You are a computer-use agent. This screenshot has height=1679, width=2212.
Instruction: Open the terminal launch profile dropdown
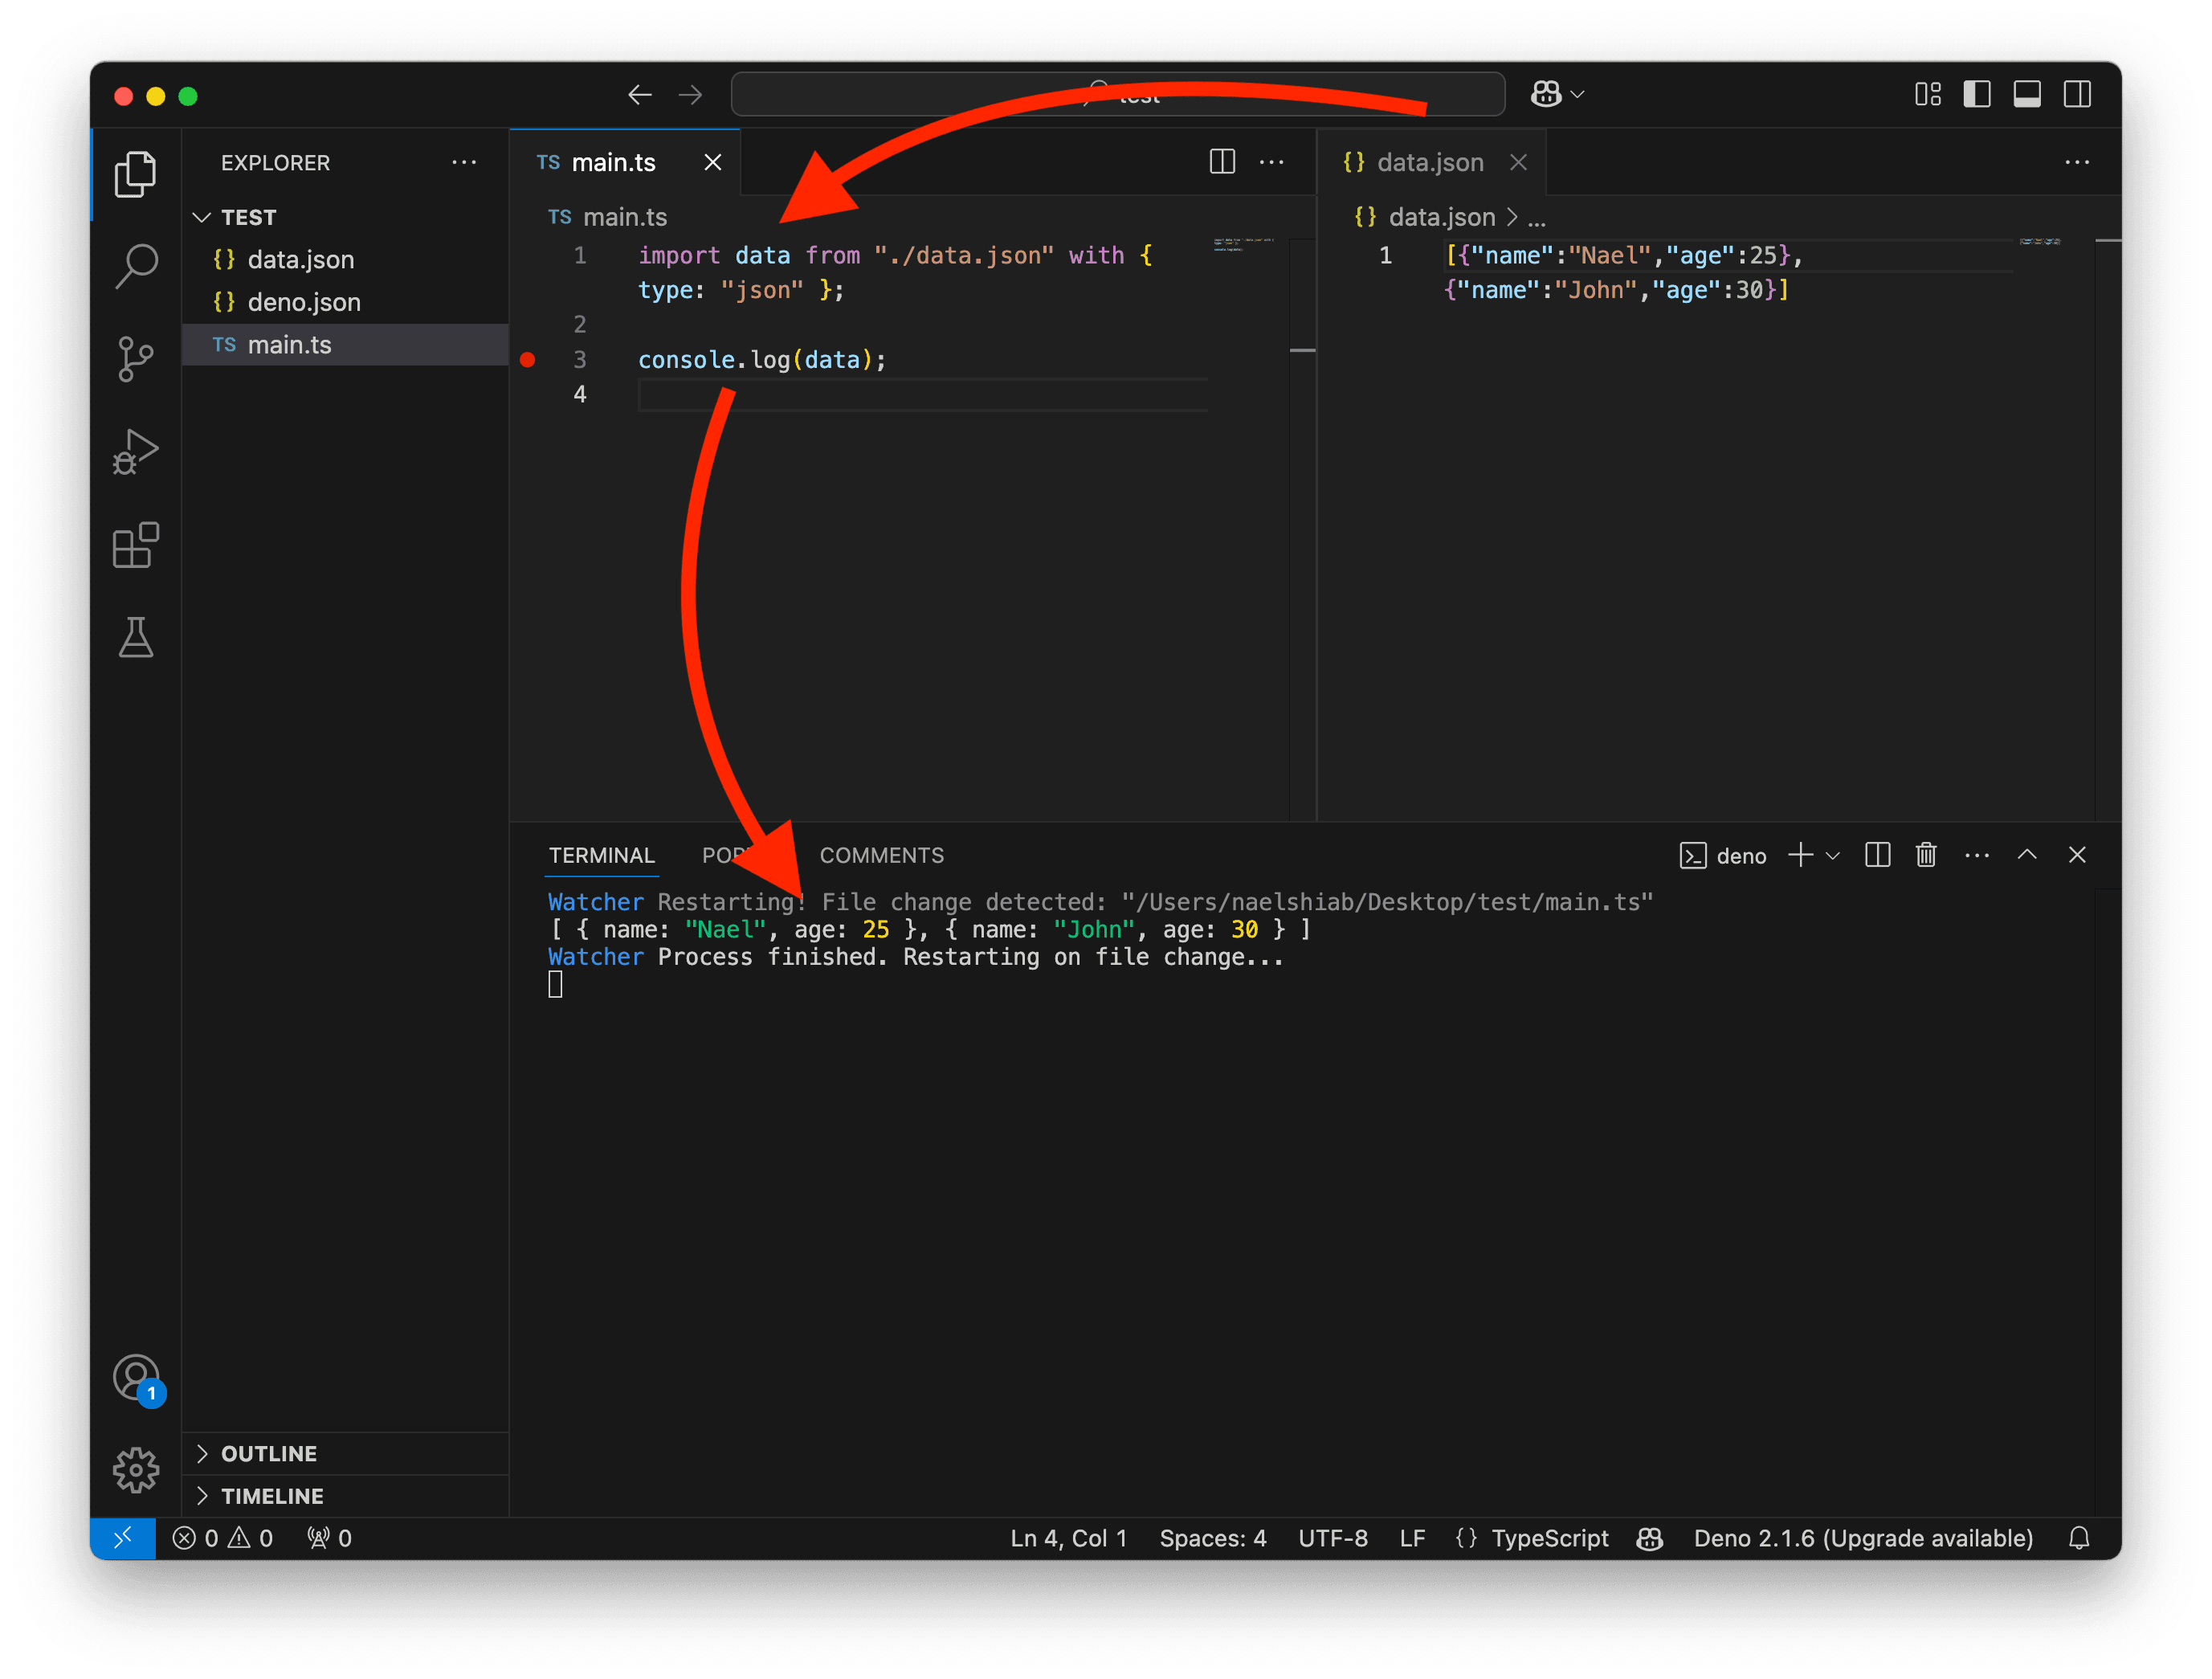pos(1832,856)
